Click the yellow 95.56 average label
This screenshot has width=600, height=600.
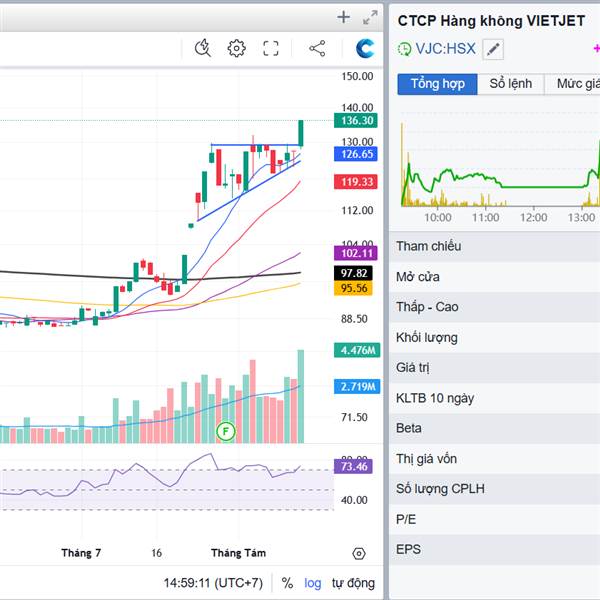pos(353,288)
